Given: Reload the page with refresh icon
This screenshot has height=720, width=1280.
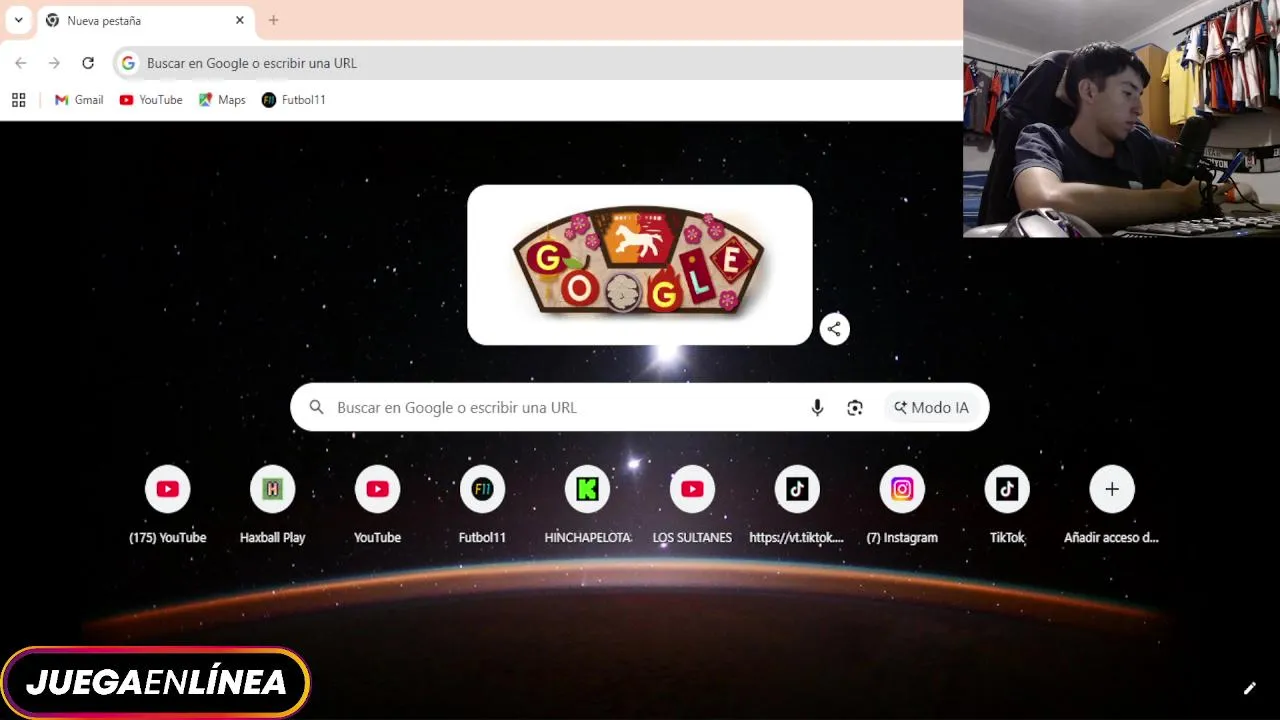Looking at the screenshot, I should click(x=88, y=63).
